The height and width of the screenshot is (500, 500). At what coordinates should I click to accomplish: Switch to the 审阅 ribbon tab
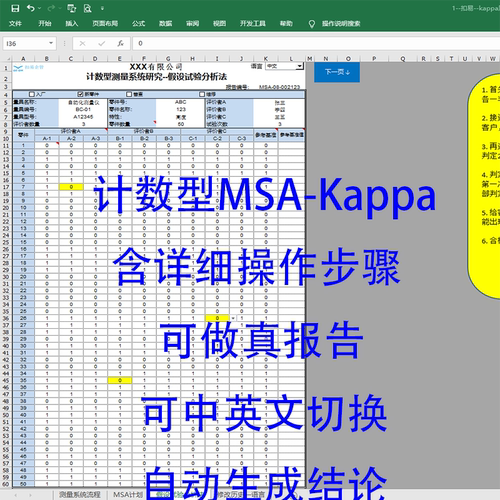point(192,23)
